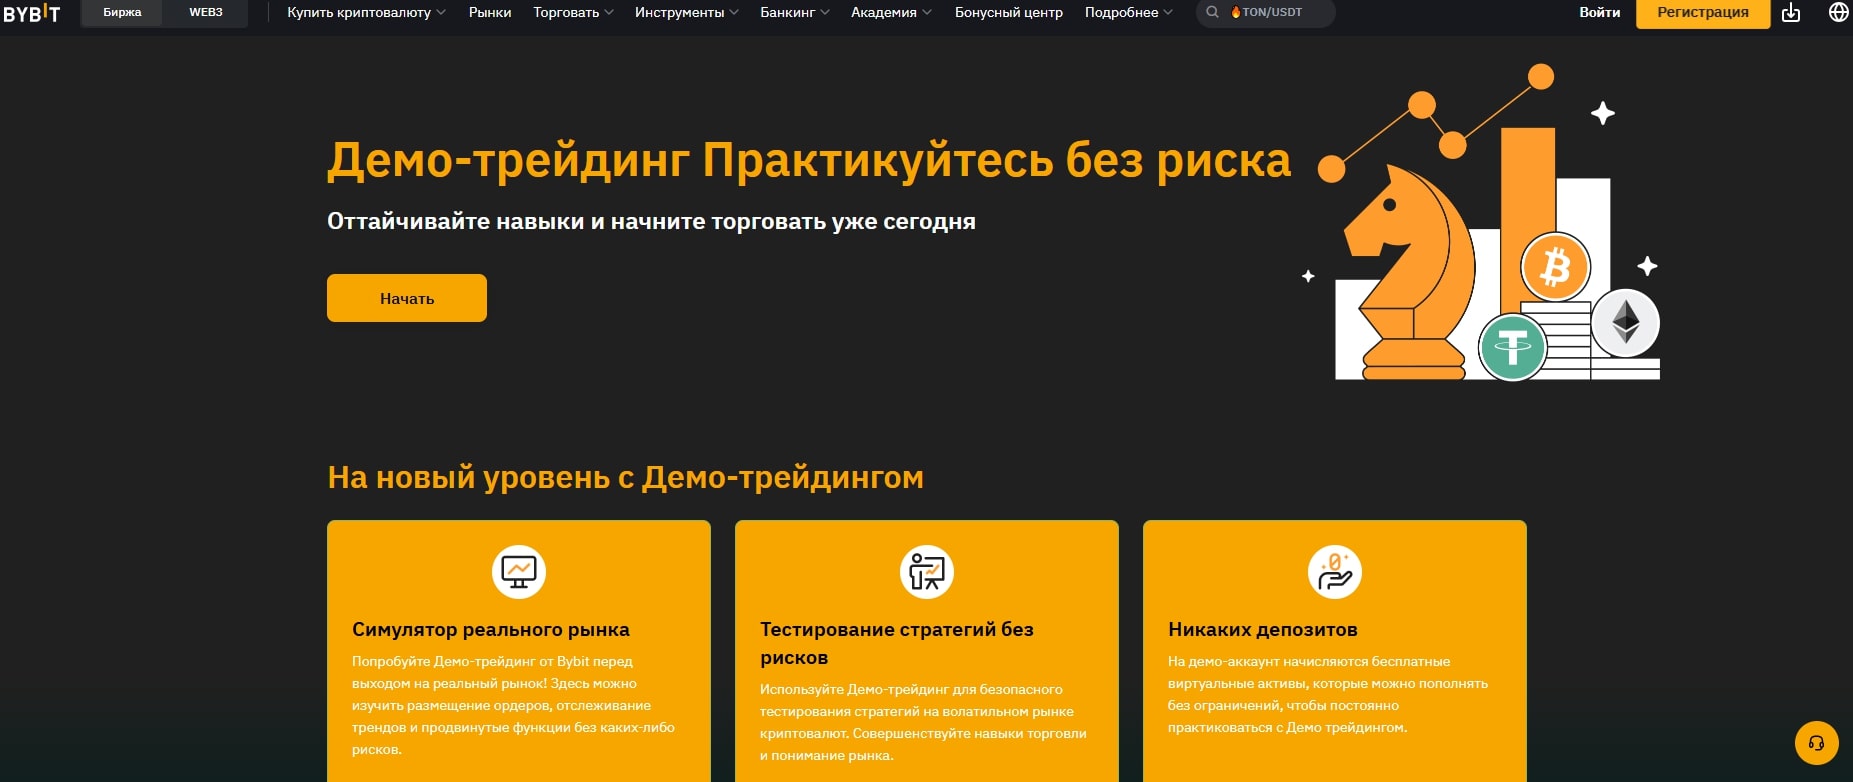Click the search magnifier icon

(1213, 13)
